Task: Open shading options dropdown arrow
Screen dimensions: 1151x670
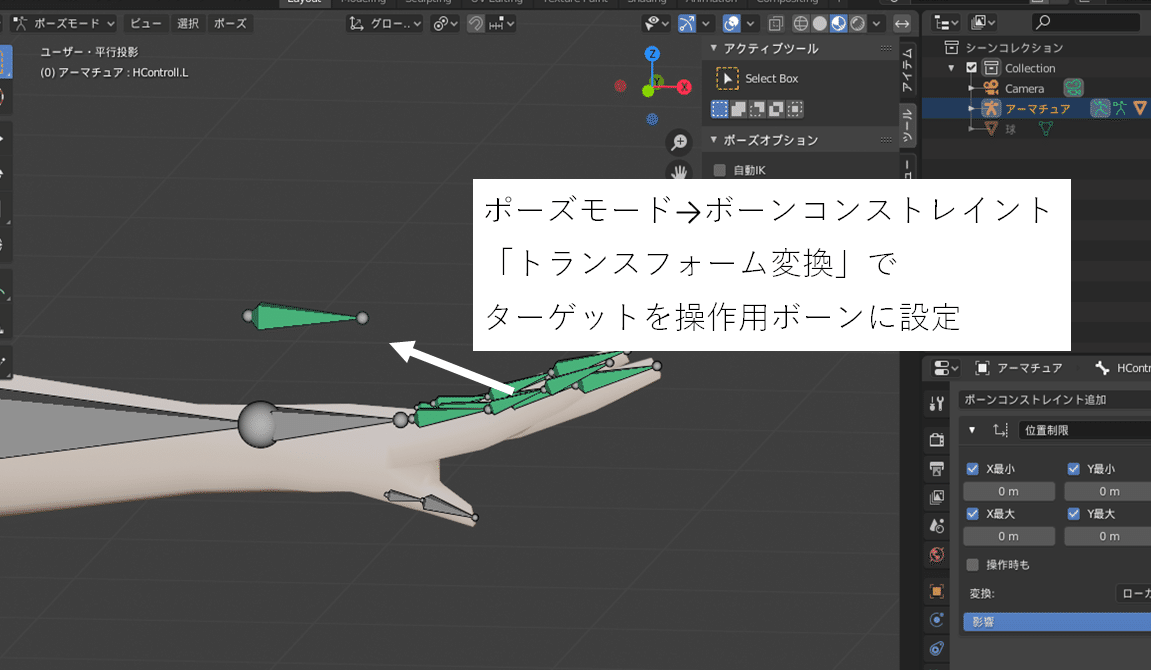Action: [876, 23]
